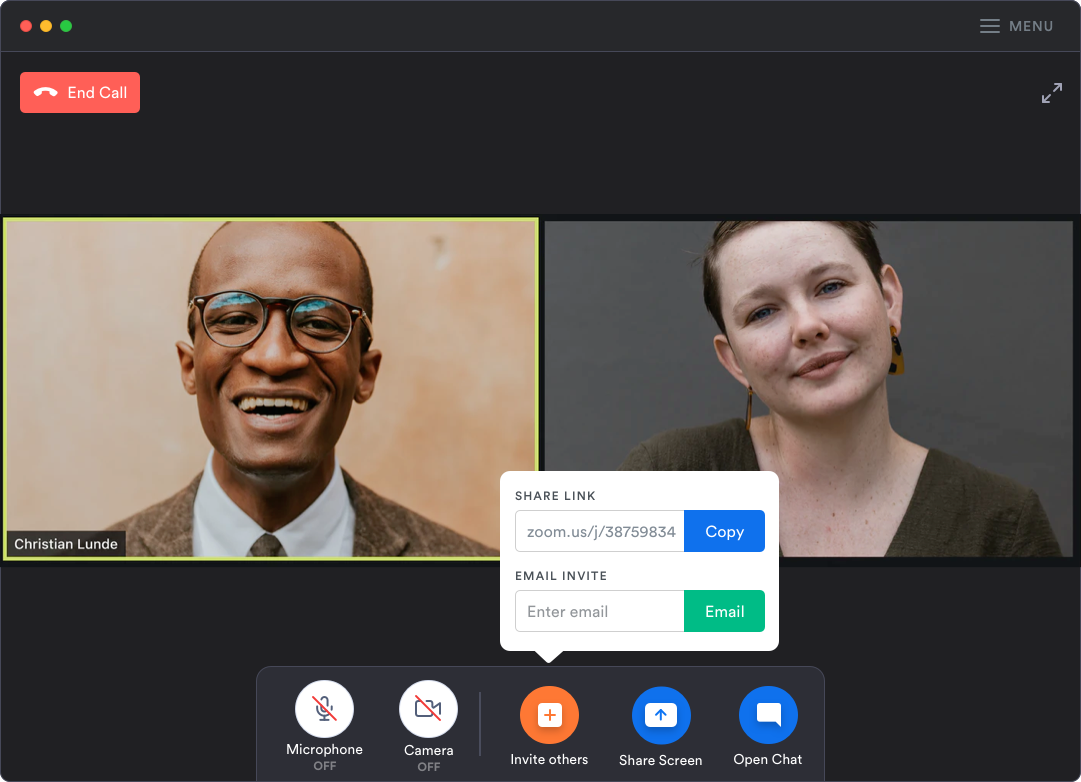This screenshot has width=1081, height=782.
Task: Click the Invite others icon
Action: tap(549, 715)
